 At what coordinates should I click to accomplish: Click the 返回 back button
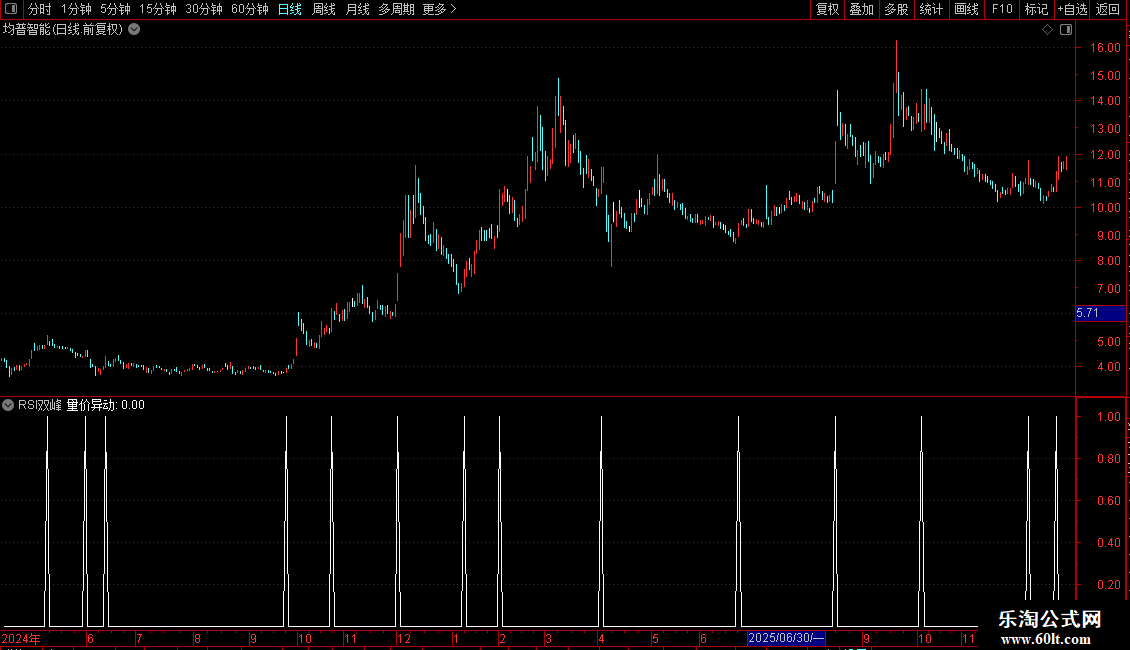click(1108, 9)
